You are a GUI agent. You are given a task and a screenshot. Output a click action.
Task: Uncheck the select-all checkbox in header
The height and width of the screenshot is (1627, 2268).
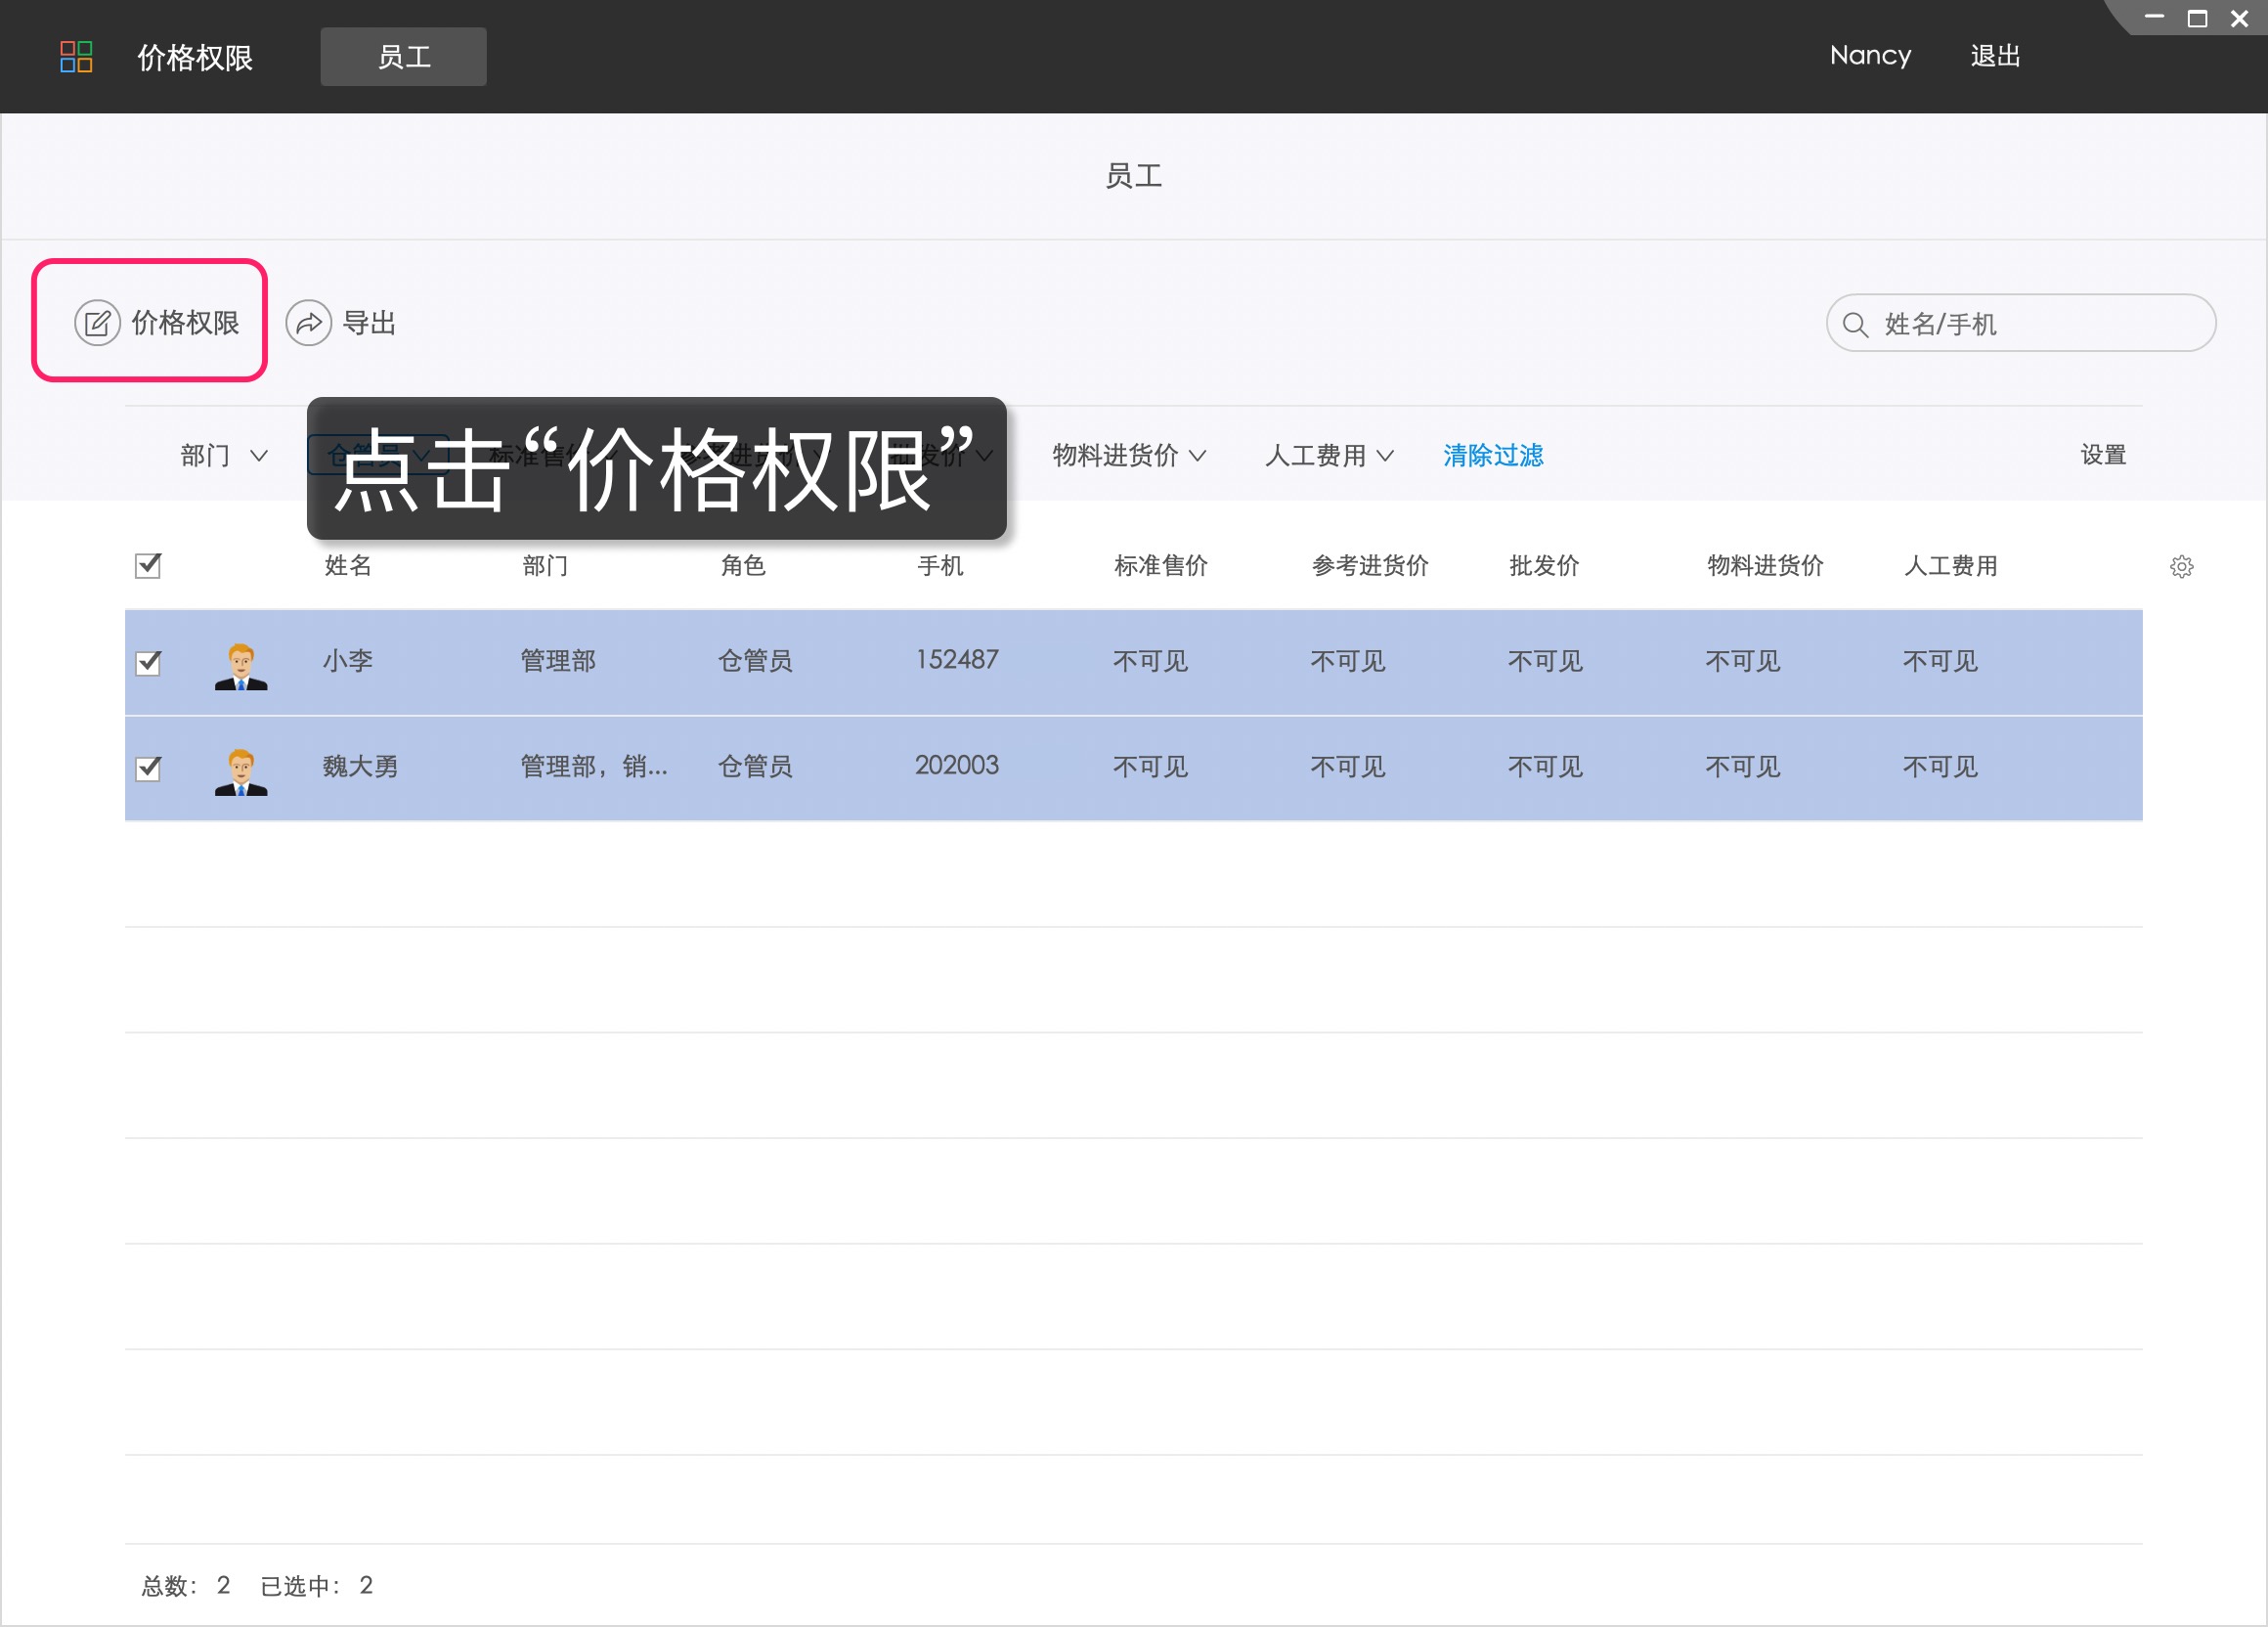click(x=147, y=566)
